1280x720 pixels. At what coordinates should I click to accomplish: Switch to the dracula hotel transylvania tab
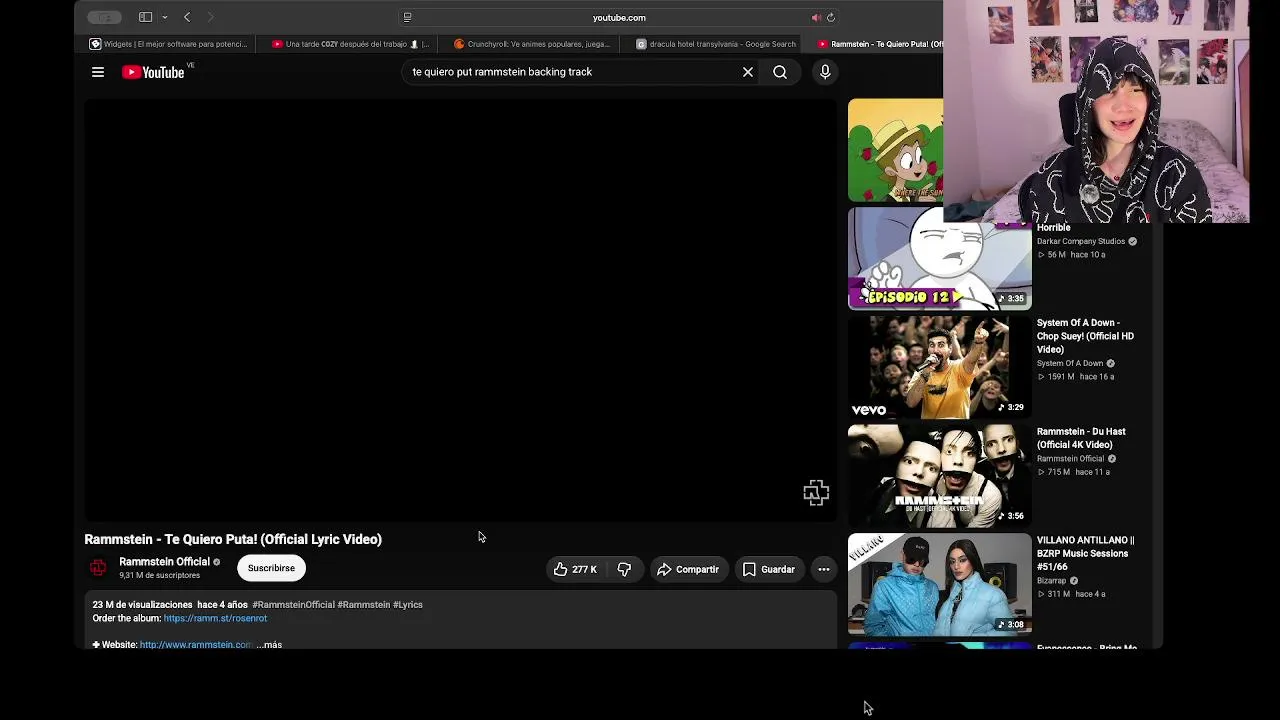point(714,44)
